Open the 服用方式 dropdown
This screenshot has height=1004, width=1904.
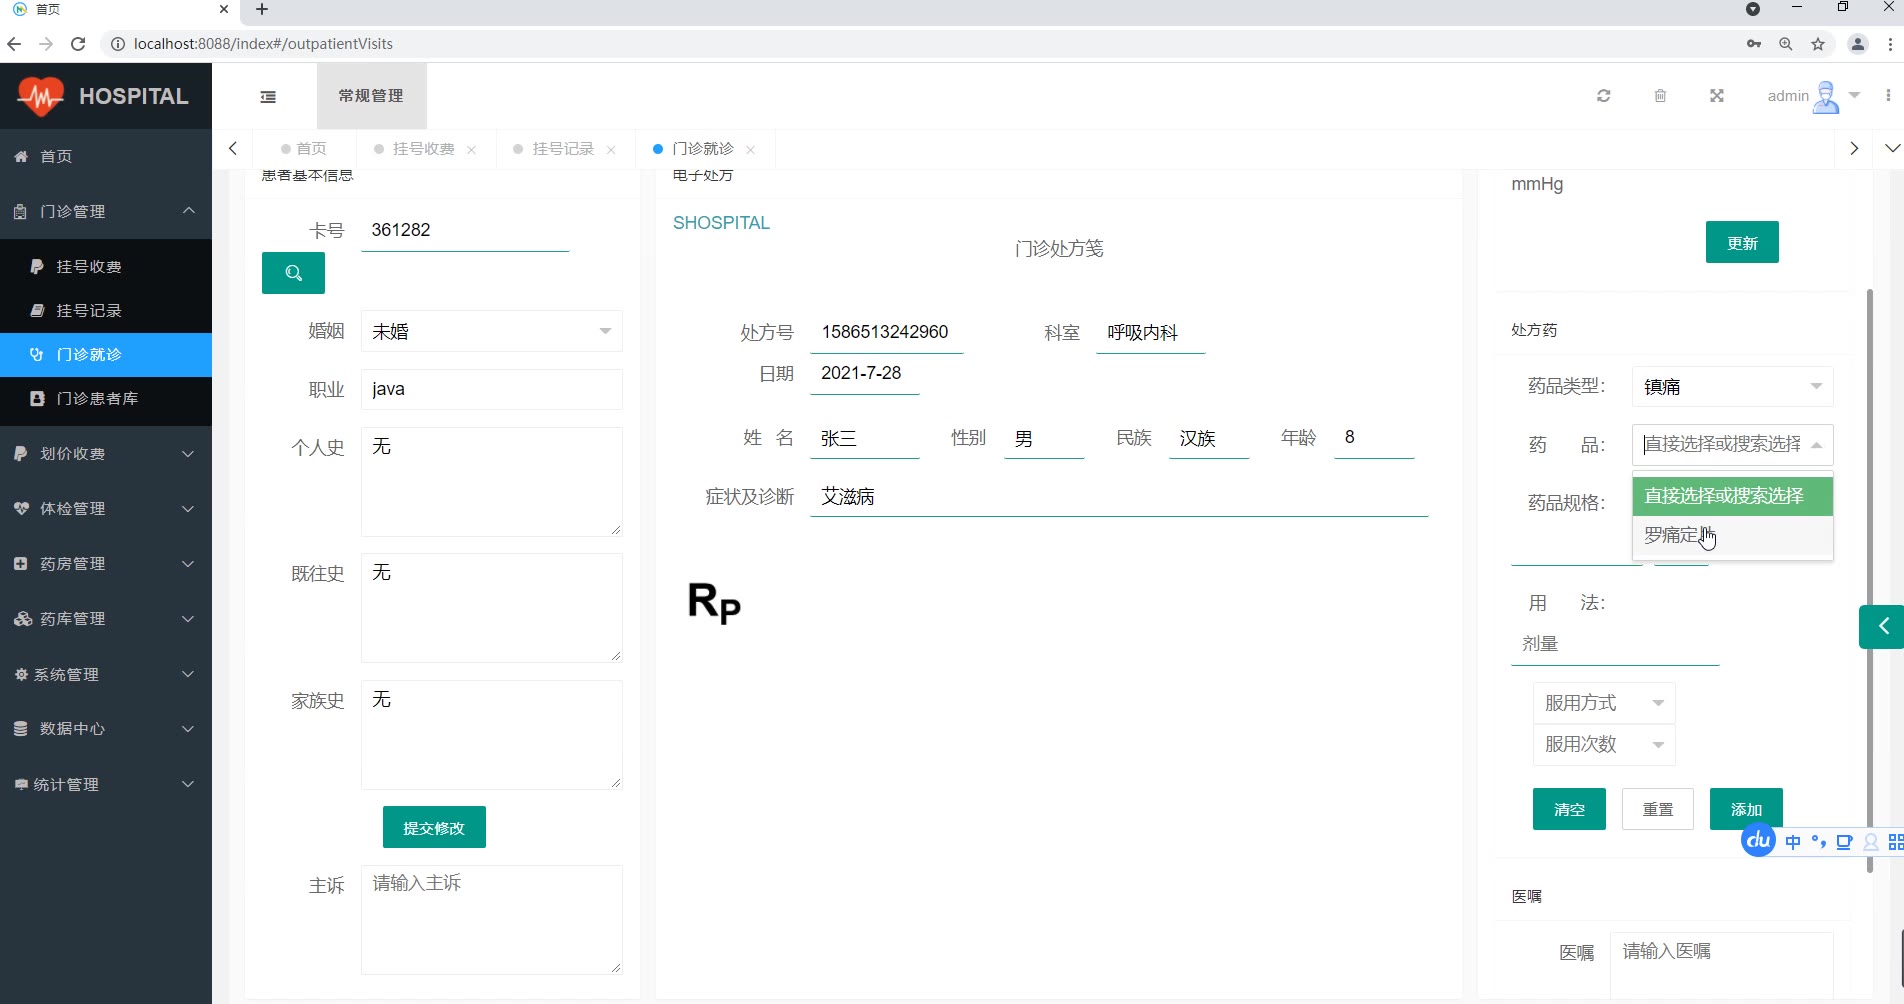point(1603,703)
